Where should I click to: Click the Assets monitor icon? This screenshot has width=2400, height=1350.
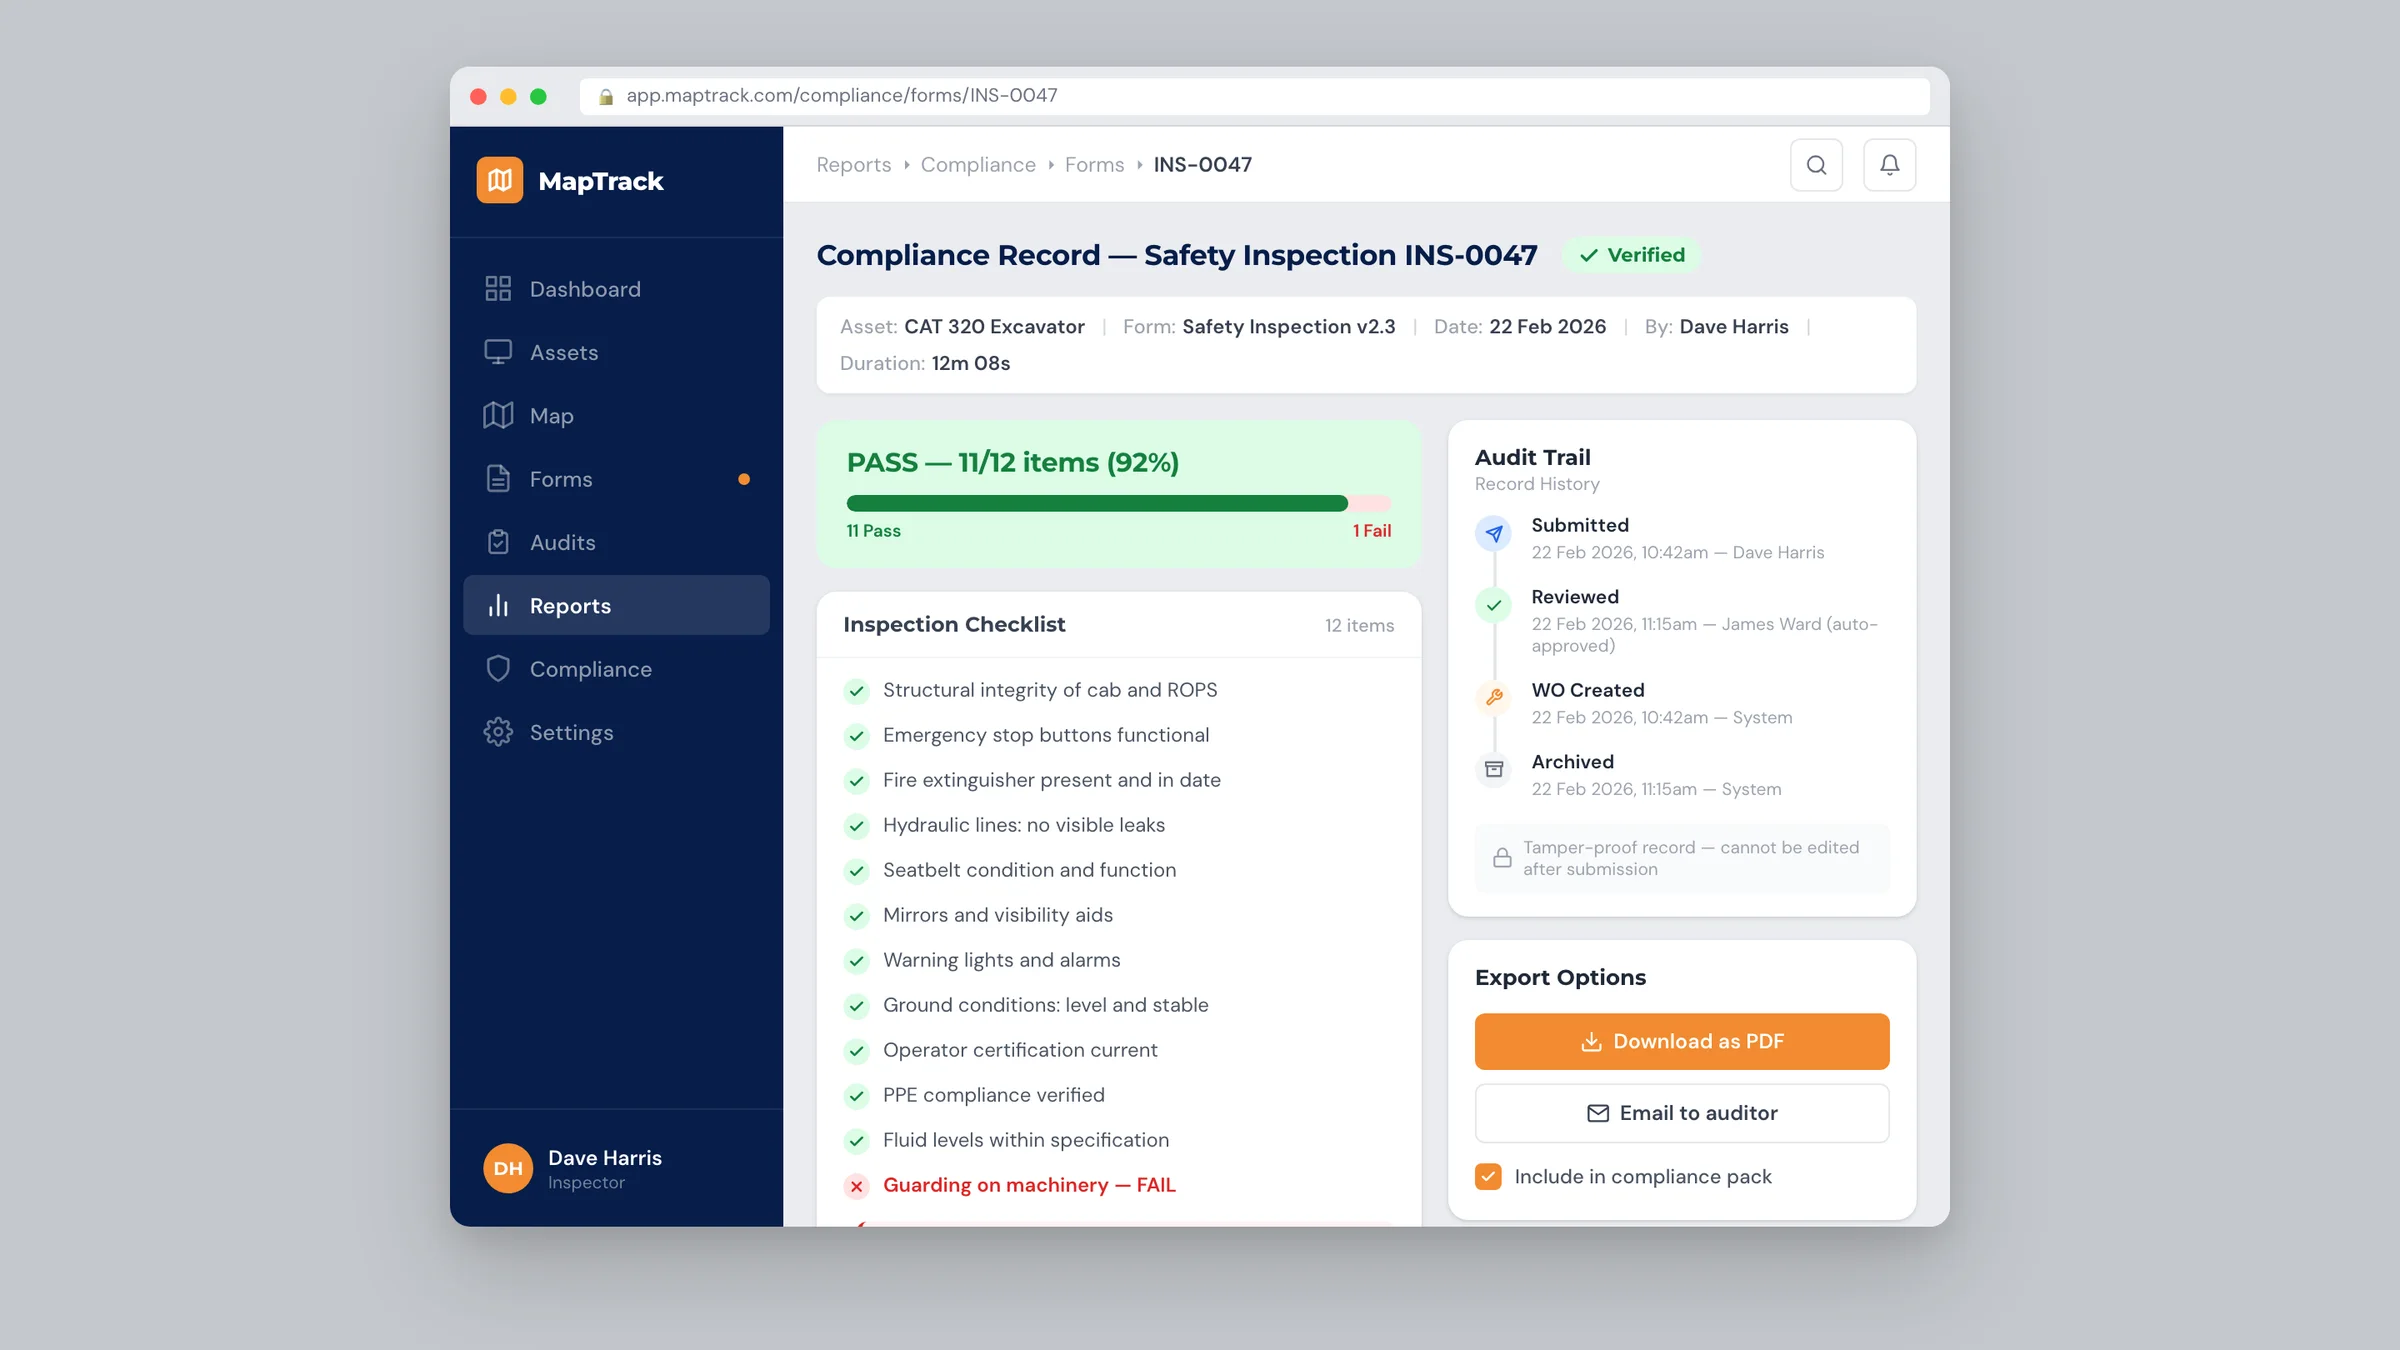tap(498, 352)
